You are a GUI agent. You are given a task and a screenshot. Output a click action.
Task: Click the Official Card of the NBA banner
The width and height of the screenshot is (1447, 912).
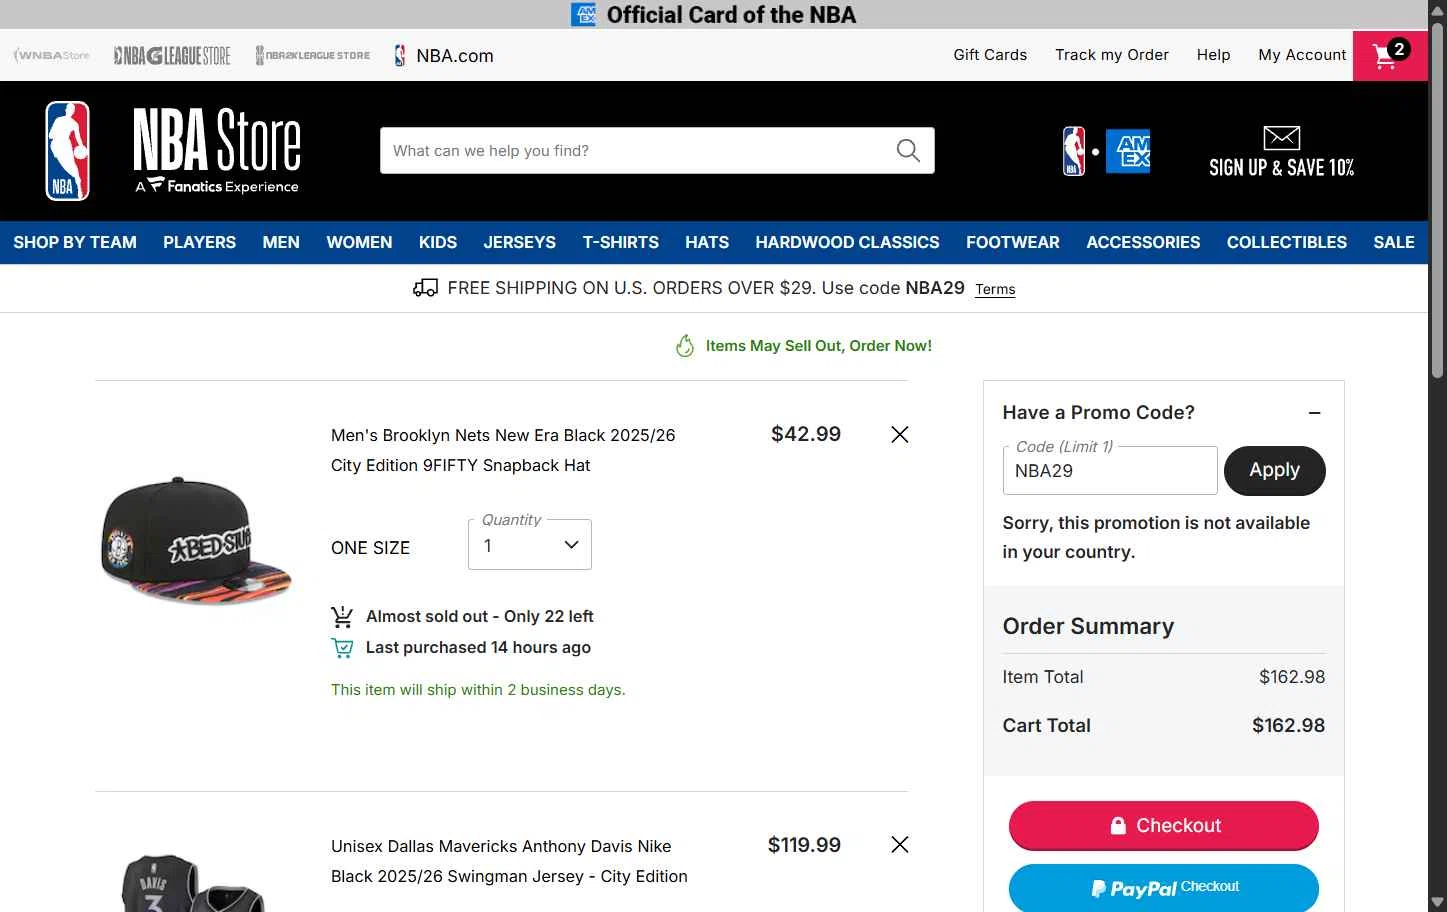(x=714, y=14)
